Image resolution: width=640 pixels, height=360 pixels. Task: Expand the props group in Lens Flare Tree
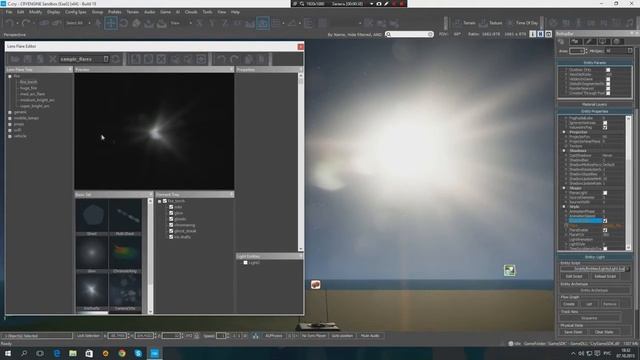pyautogui.click(x=10, y=124)
